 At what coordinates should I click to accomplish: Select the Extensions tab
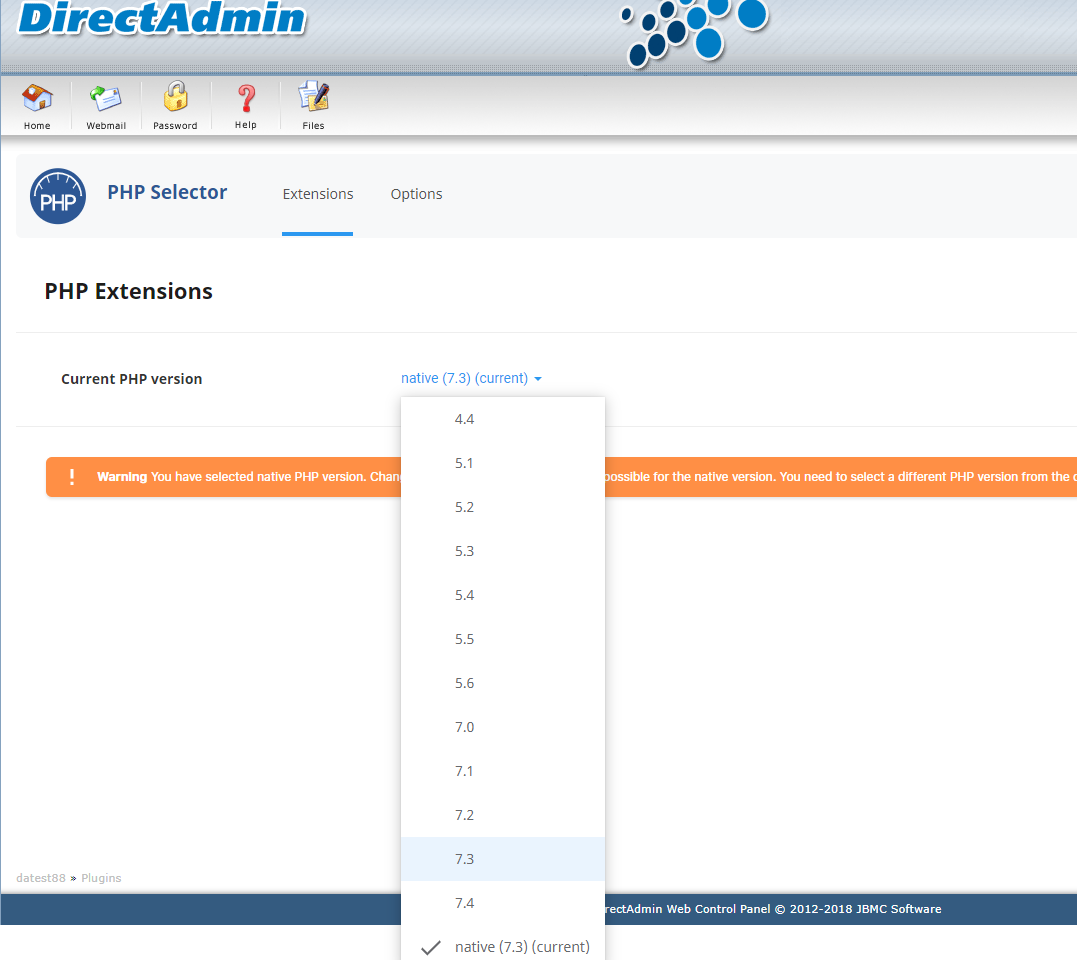(x=317, y=194)
